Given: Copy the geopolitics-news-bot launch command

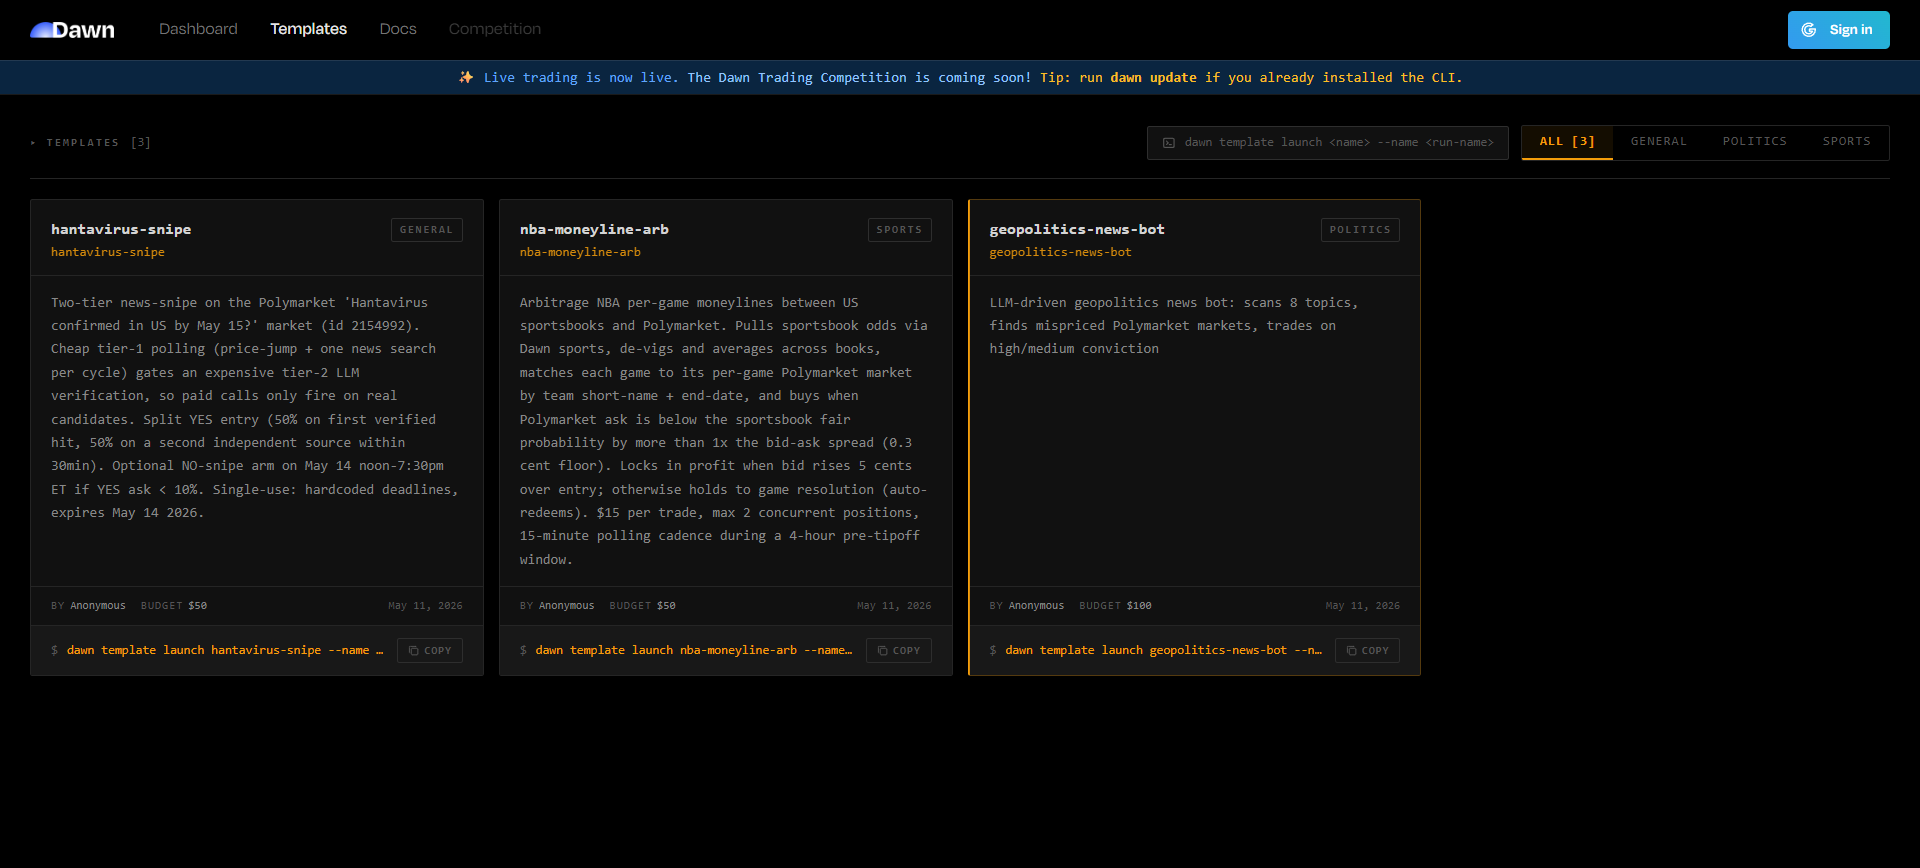Looking at the screenshot, I should pos(1367,651).
